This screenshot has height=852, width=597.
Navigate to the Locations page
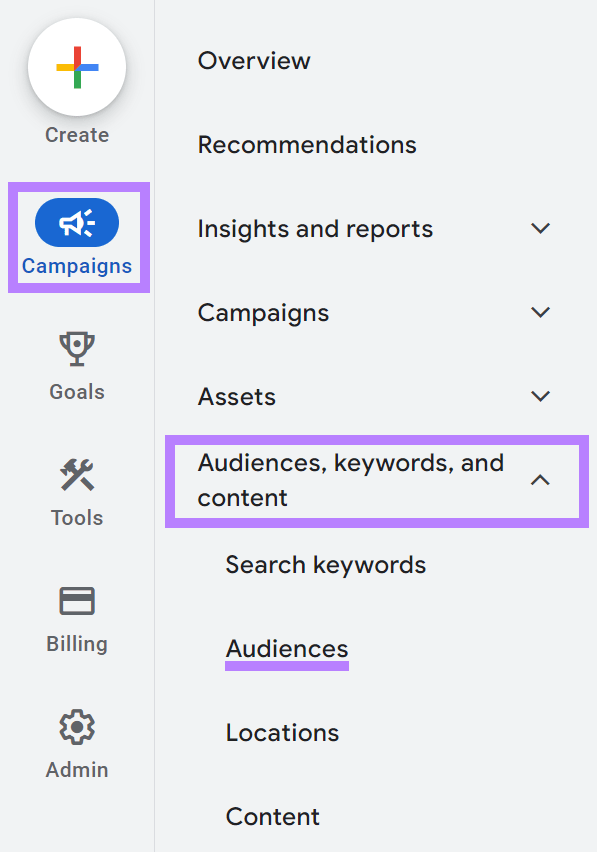coord(282,732)
